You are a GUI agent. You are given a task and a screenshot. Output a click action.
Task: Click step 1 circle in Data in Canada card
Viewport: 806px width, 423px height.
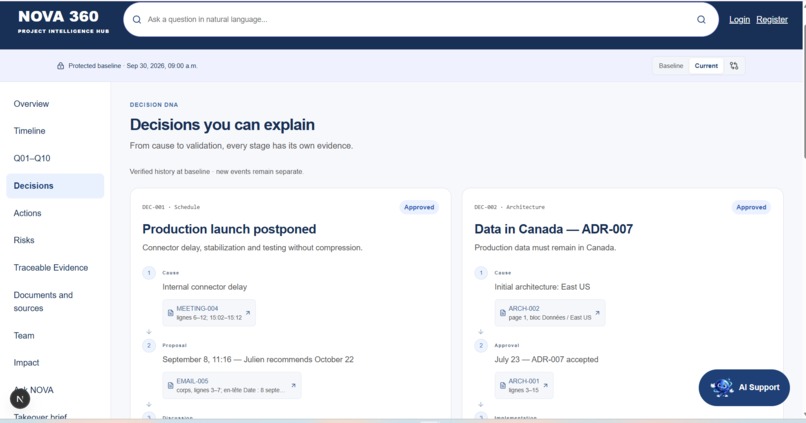(481, 272)
